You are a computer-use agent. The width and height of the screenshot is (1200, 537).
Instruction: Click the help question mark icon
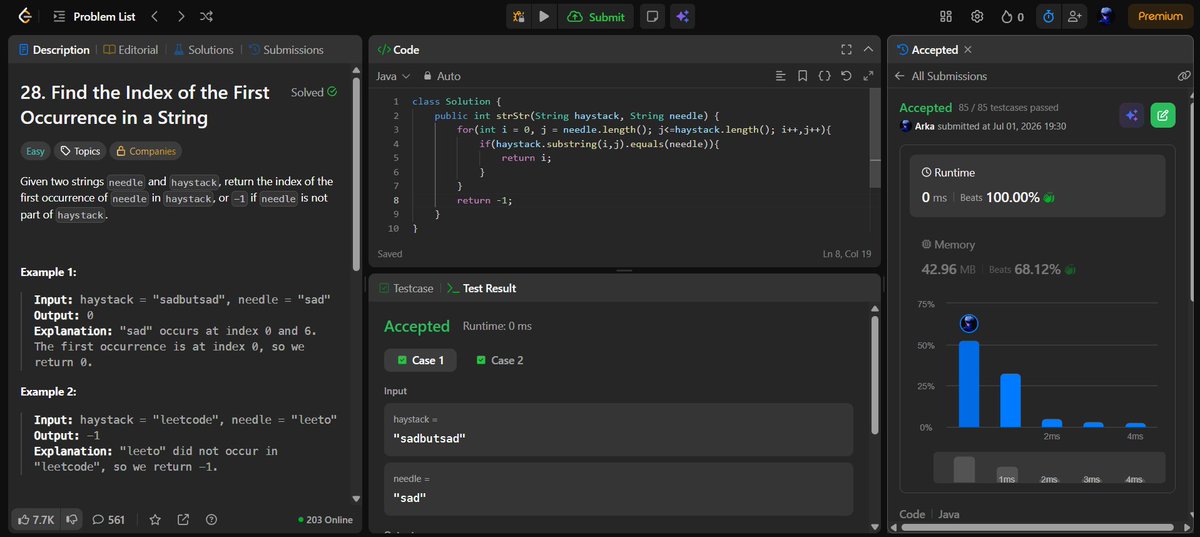(x=211, y=519)
